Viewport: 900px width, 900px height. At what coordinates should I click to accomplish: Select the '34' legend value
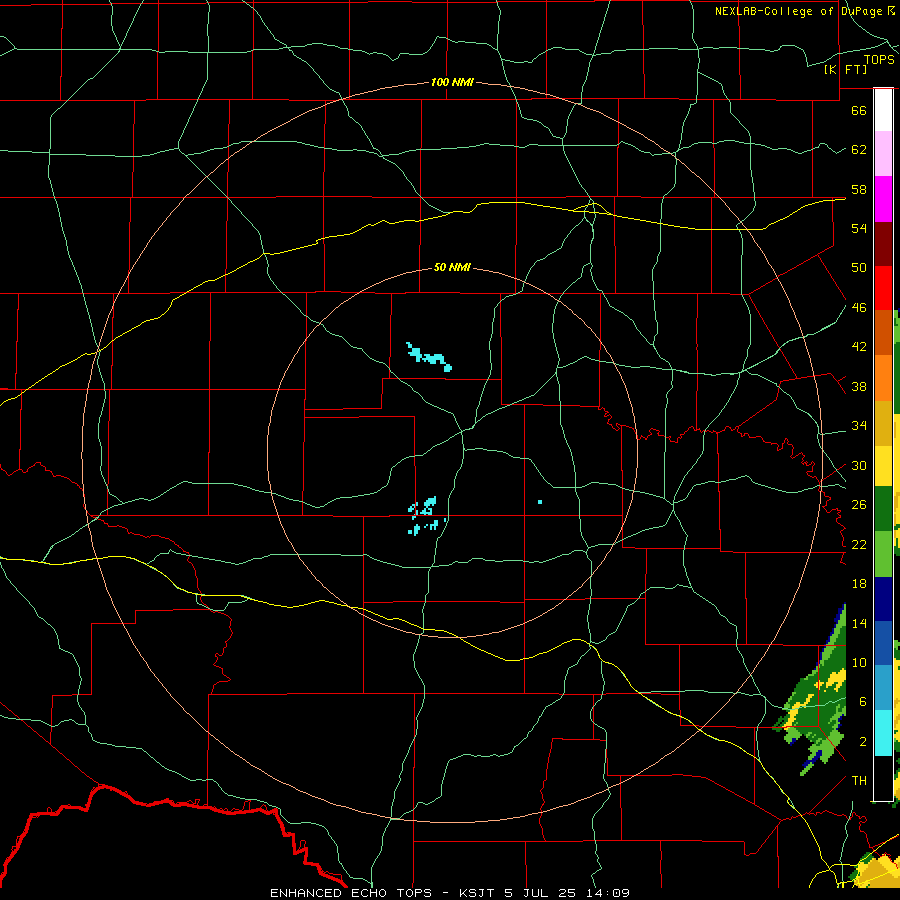[x=859, y=426]
